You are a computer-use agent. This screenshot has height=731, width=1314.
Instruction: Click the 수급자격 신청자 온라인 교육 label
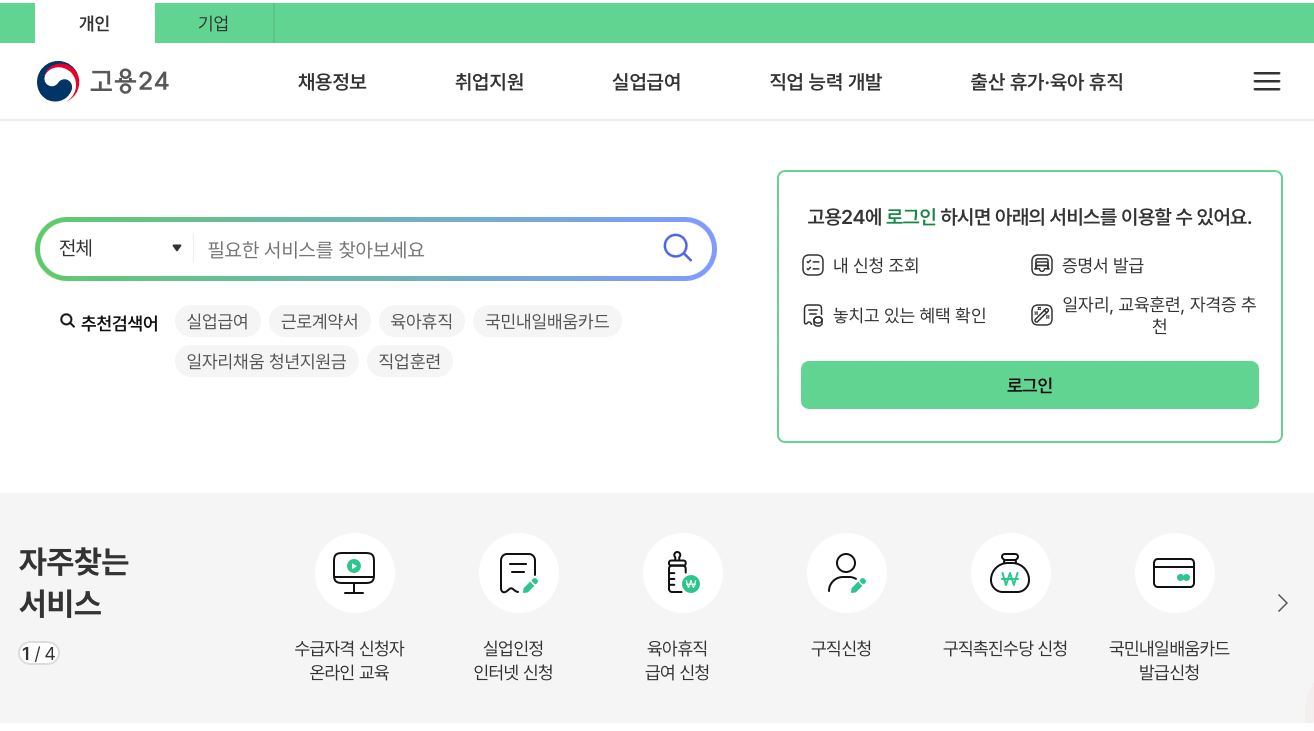[x=349, y=660]
